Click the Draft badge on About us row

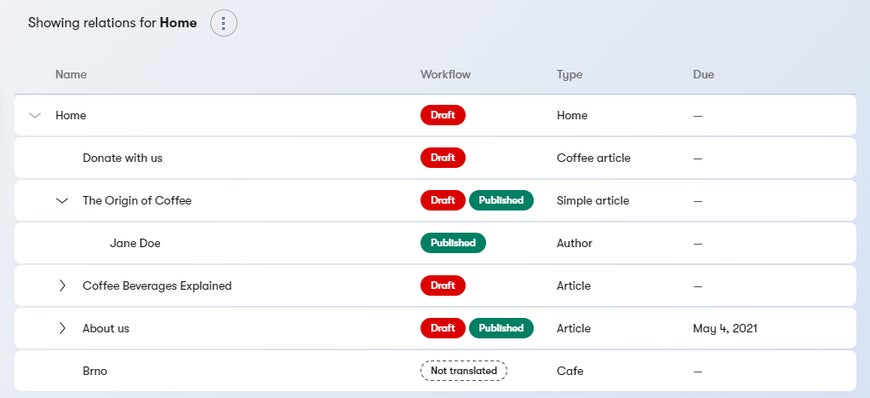click(443, 328)
